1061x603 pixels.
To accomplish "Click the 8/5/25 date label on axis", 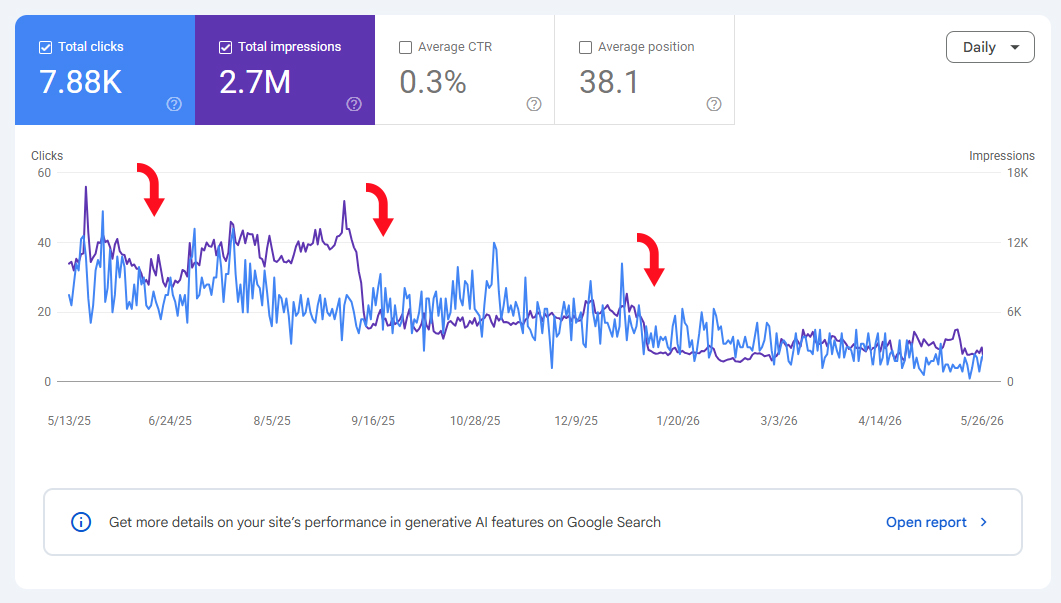I will click(x=272, y=421).
